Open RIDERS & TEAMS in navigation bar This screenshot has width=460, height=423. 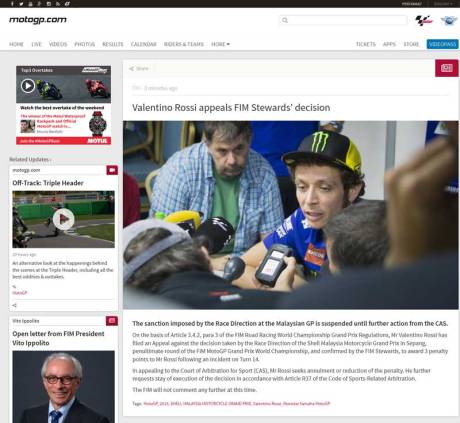coord(184,44)
